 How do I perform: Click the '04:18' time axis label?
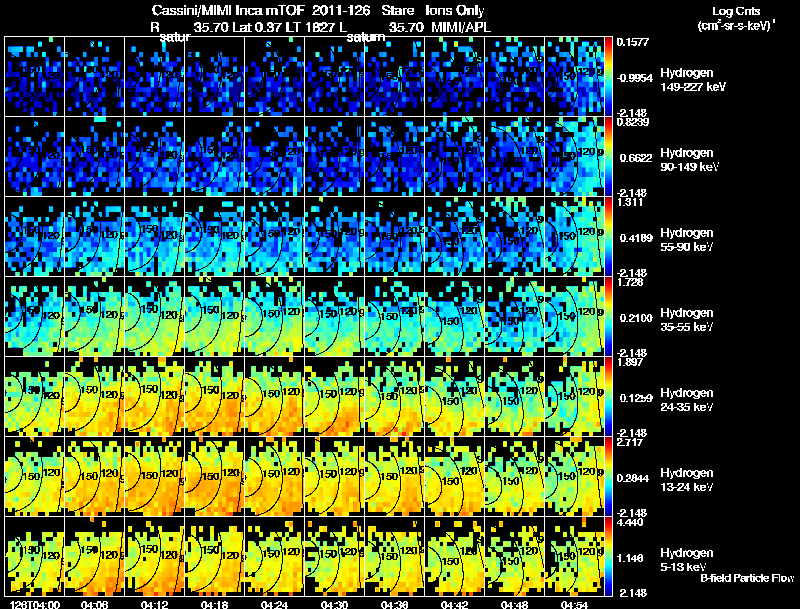215,604
